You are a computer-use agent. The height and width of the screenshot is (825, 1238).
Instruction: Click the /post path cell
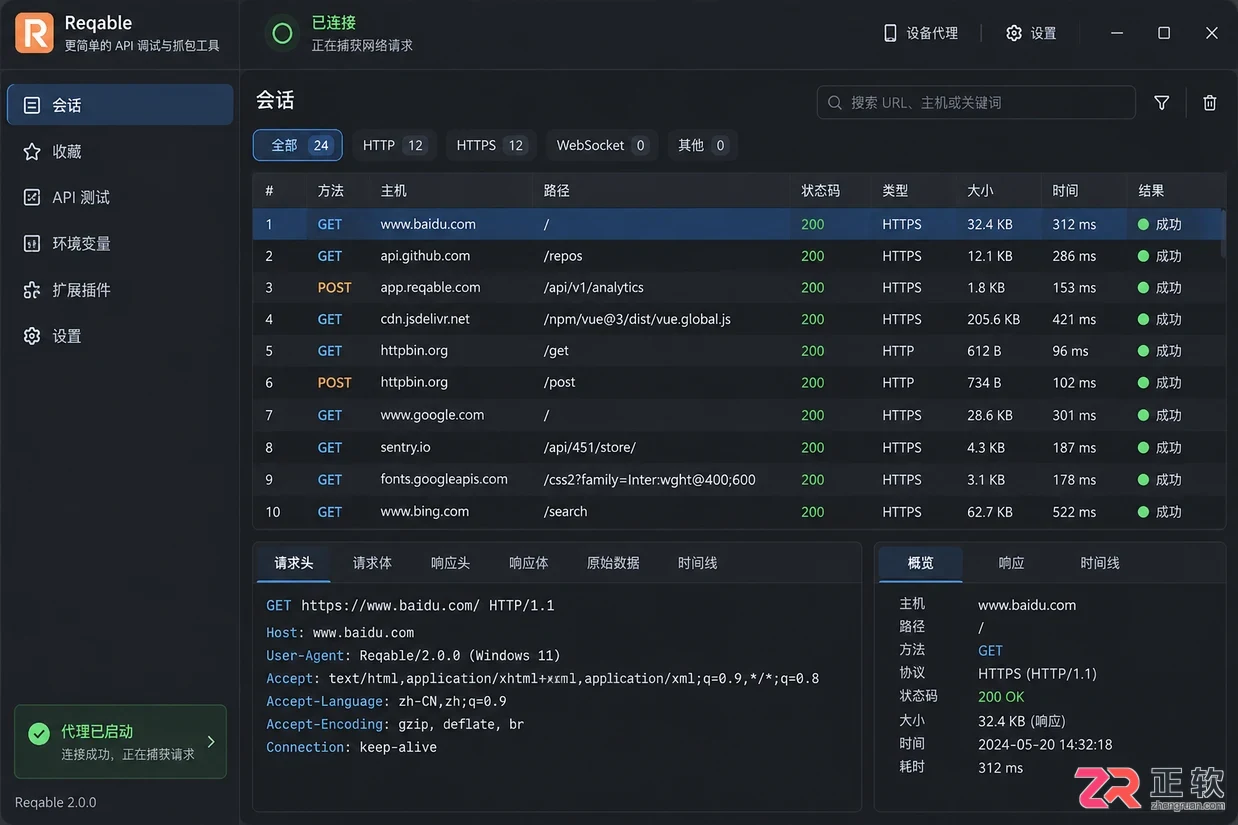[560, 382]
